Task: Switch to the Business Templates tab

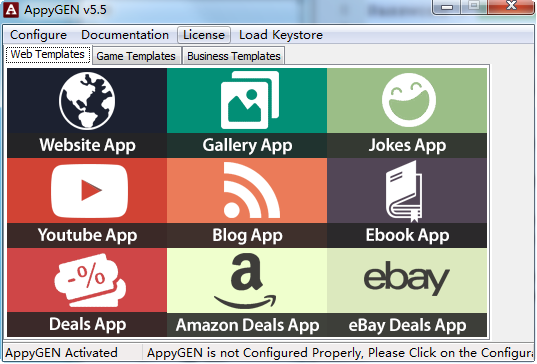Action: pyautogui.click(x=234, y=56)
